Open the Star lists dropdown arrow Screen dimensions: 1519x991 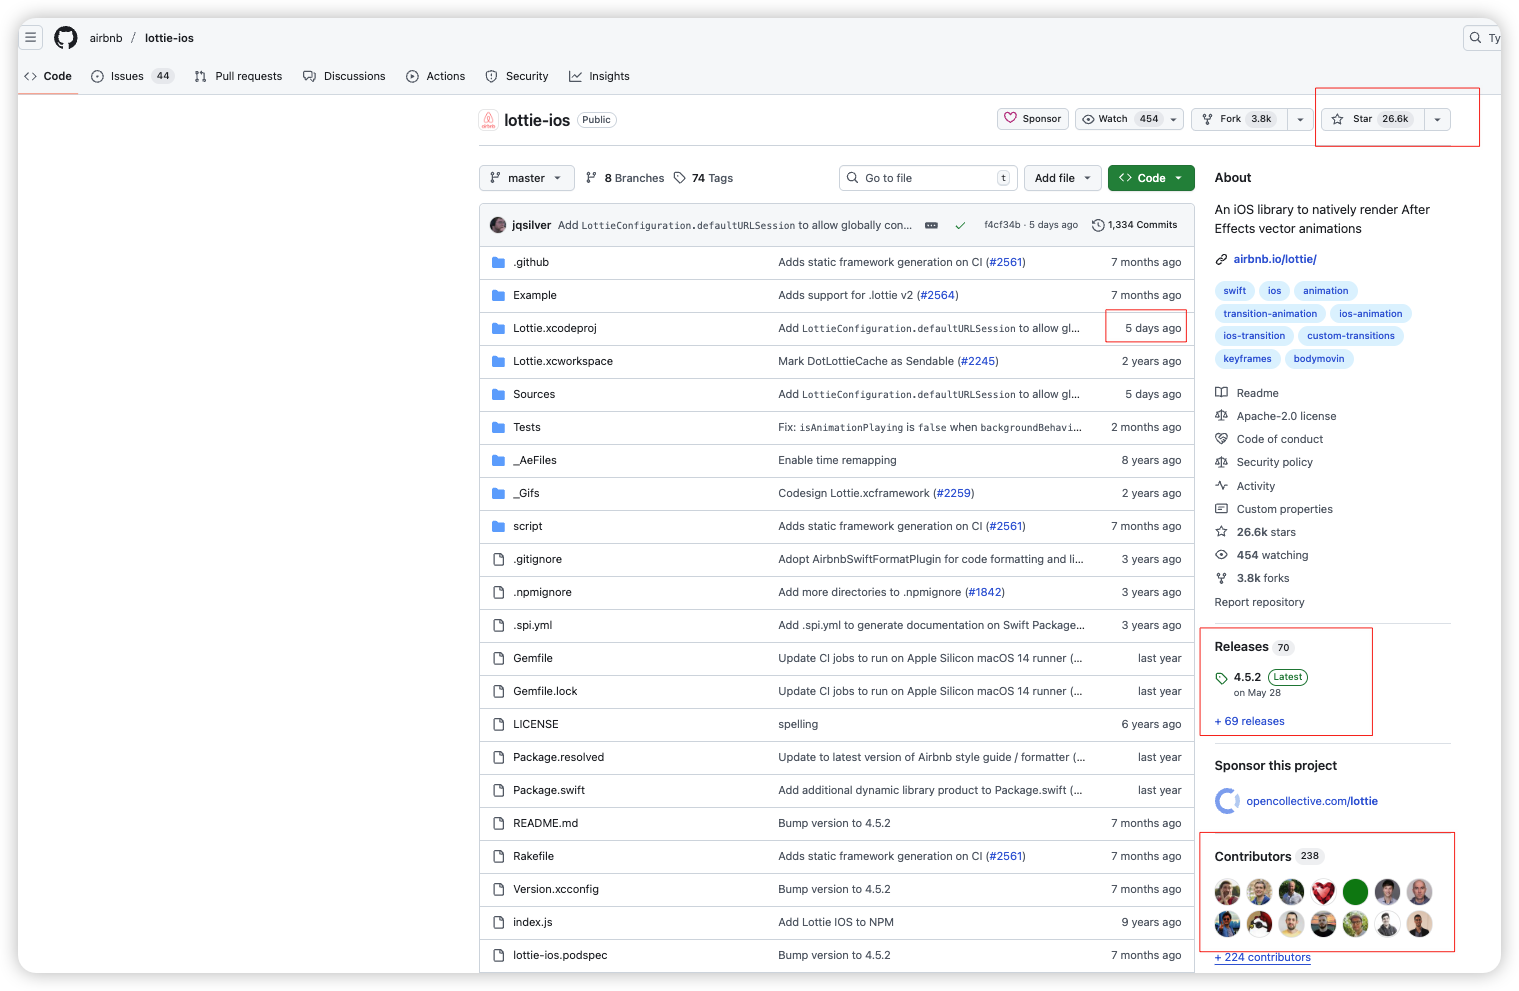coord(1437,119)
